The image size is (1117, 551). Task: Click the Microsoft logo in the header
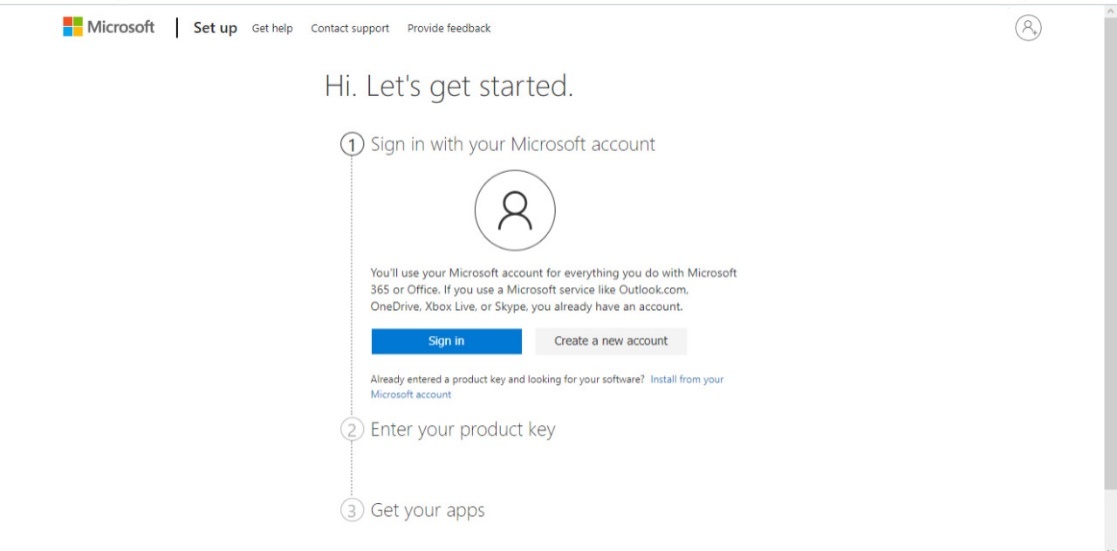[x=108, y=27]
